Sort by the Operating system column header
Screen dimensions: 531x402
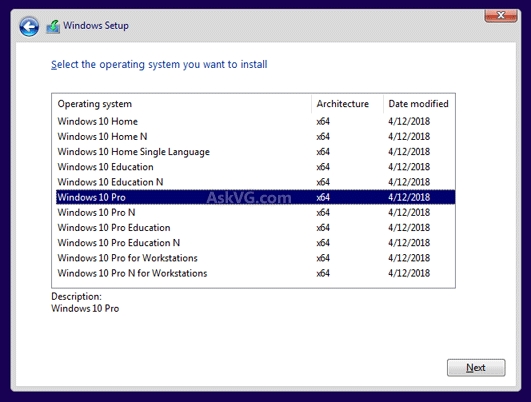click(182, 104)
